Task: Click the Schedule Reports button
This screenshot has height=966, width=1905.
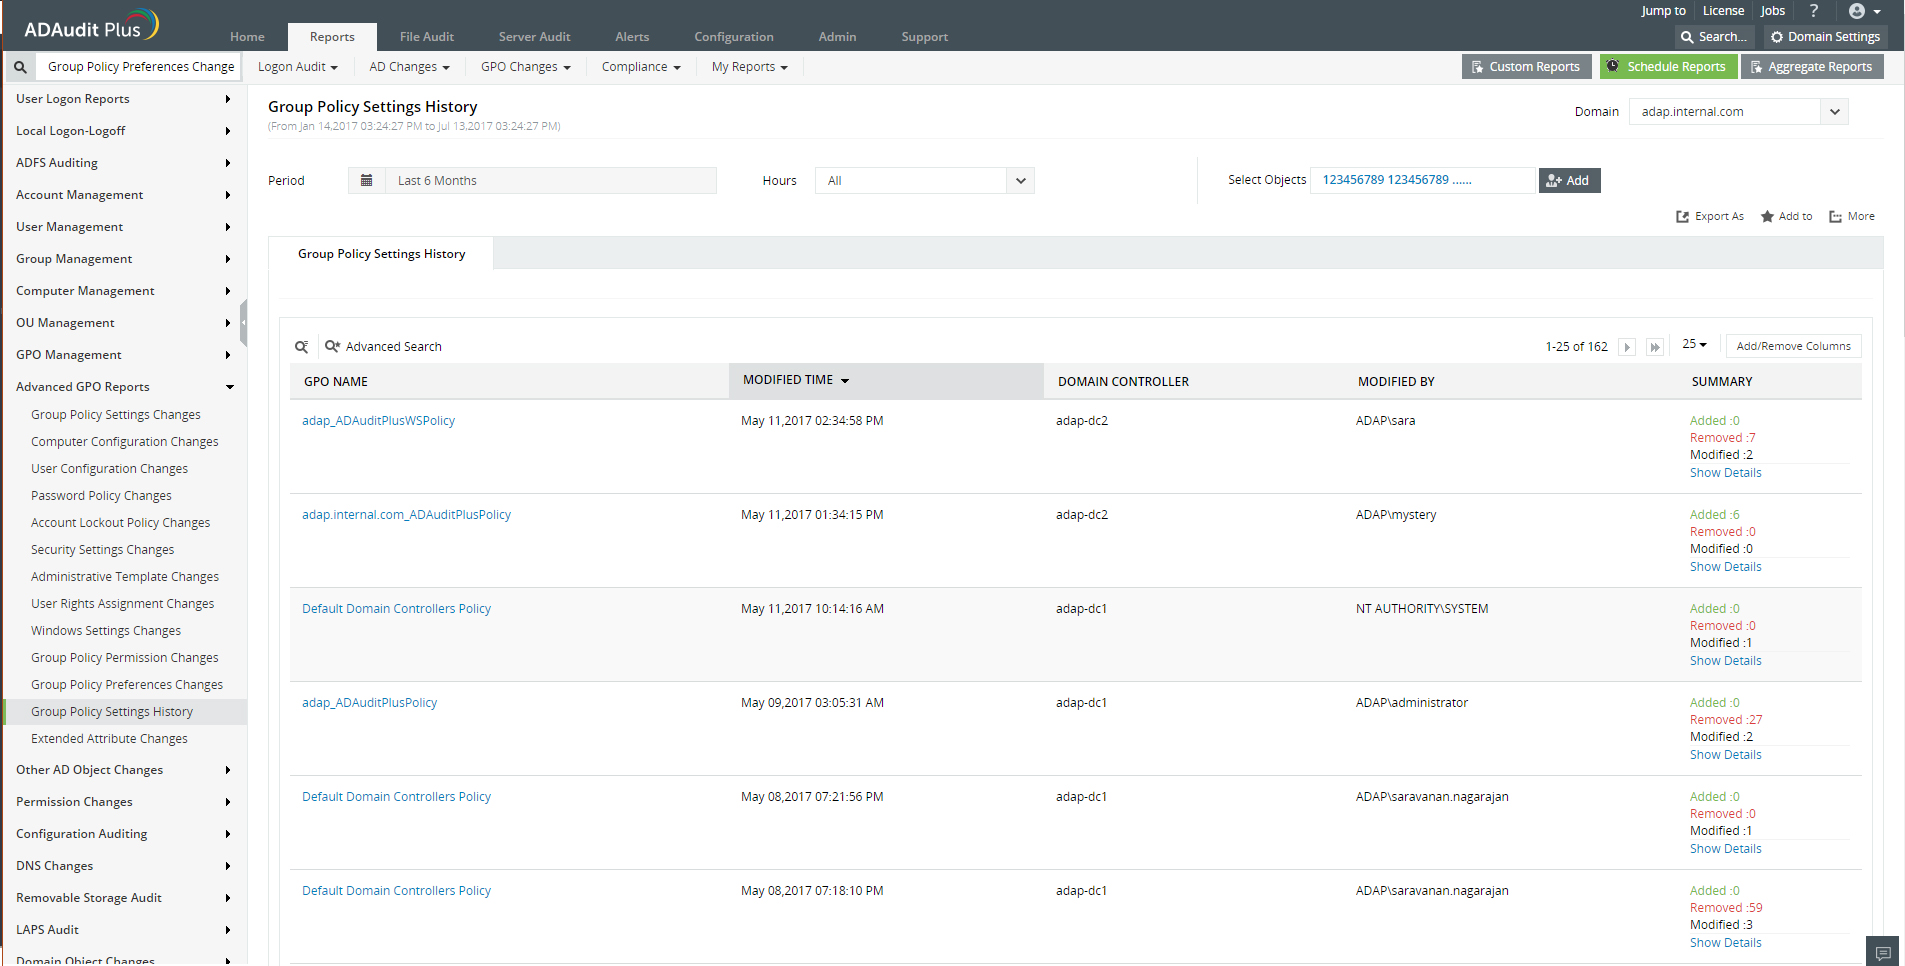Action: pyautogui.click(x=1666, y=67)
